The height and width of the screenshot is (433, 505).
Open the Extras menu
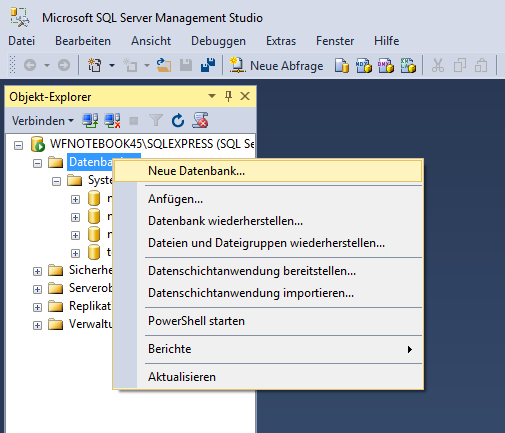point(281,41)
